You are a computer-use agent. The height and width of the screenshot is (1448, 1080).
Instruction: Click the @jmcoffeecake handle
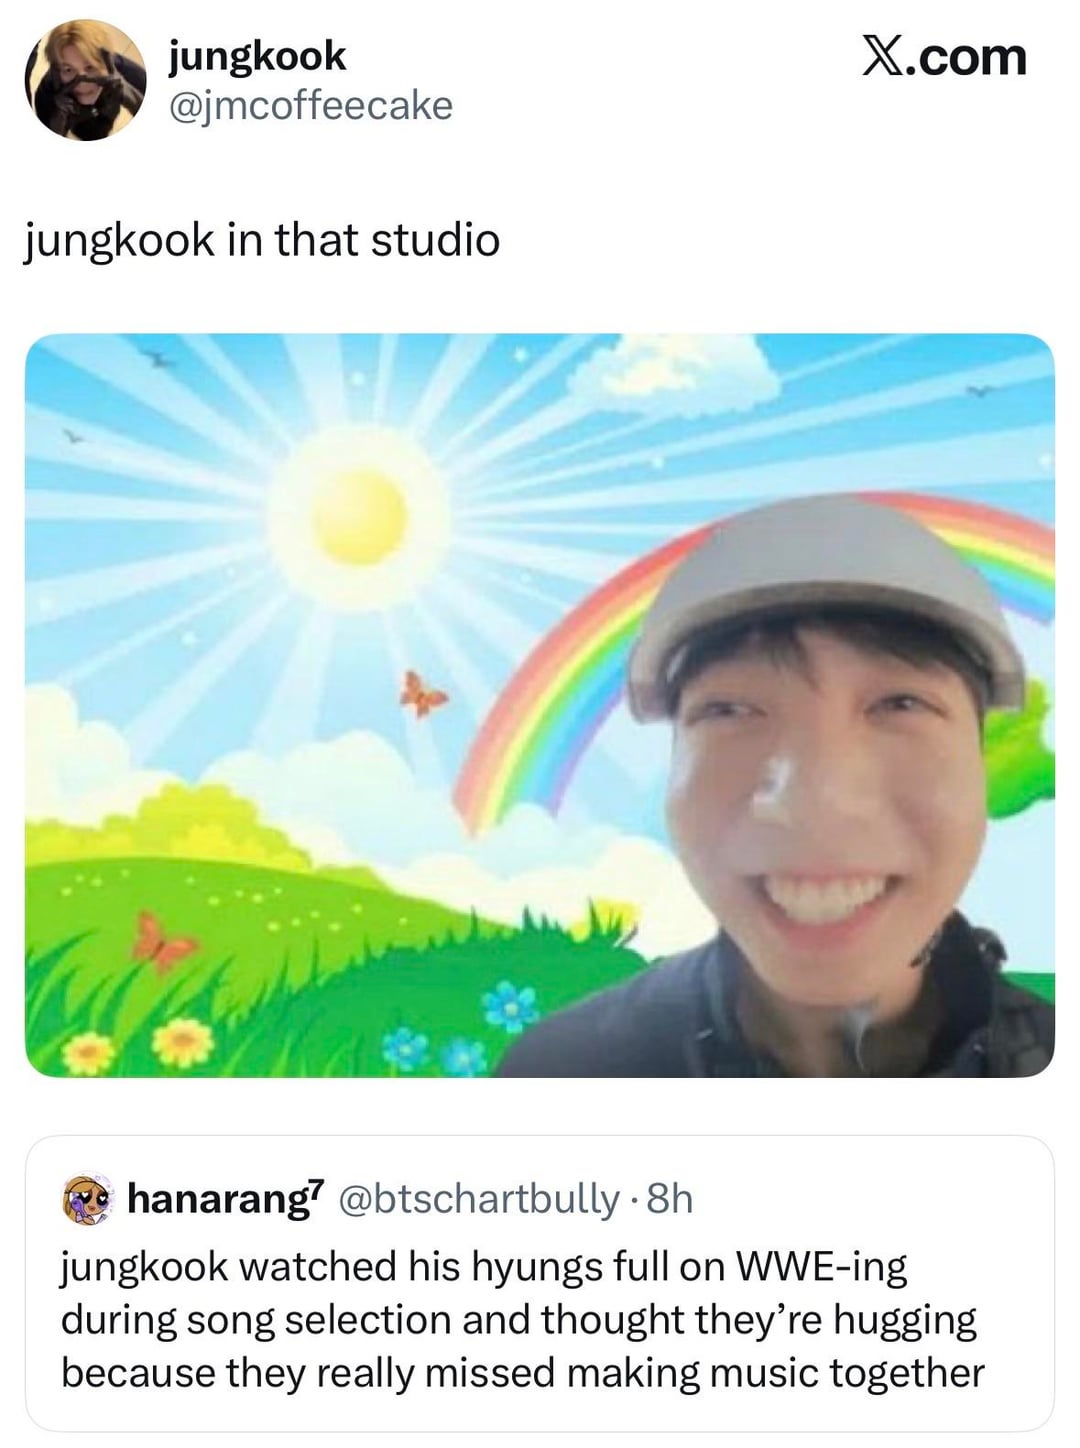(311, 105)
